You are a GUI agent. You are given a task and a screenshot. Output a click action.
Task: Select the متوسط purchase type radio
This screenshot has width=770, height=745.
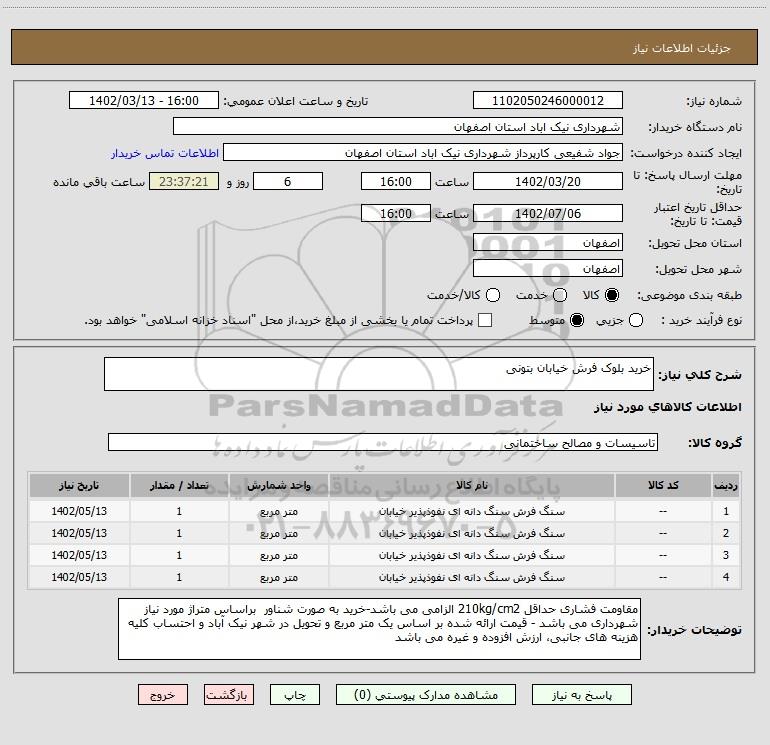[577, 320]
